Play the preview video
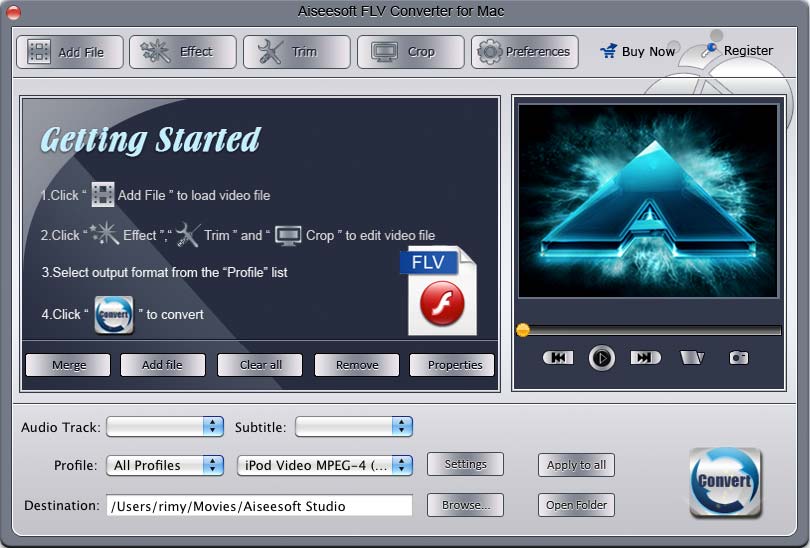 [601, 357]
